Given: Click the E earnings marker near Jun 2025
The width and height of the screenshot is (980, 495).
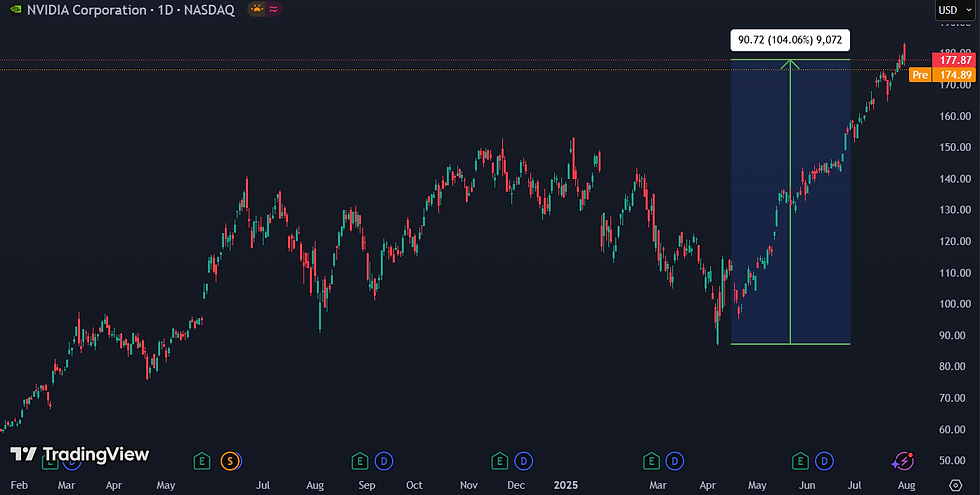Looking at the screenshot, I should 800,462.
